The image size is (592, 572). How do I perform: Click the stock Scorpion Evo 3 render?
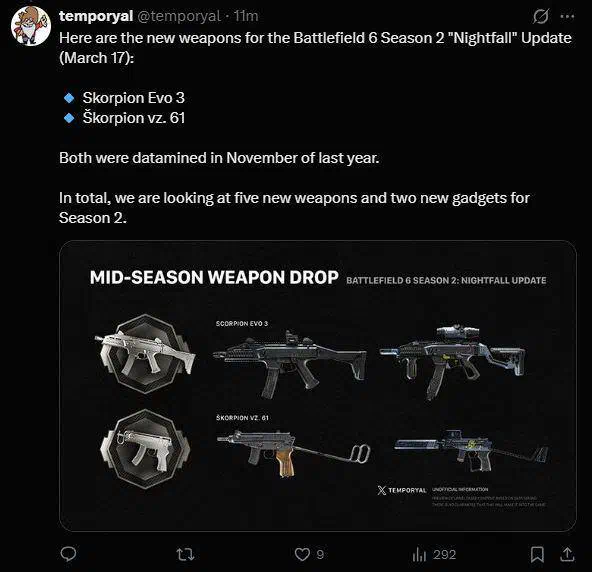tap(290, 364)
